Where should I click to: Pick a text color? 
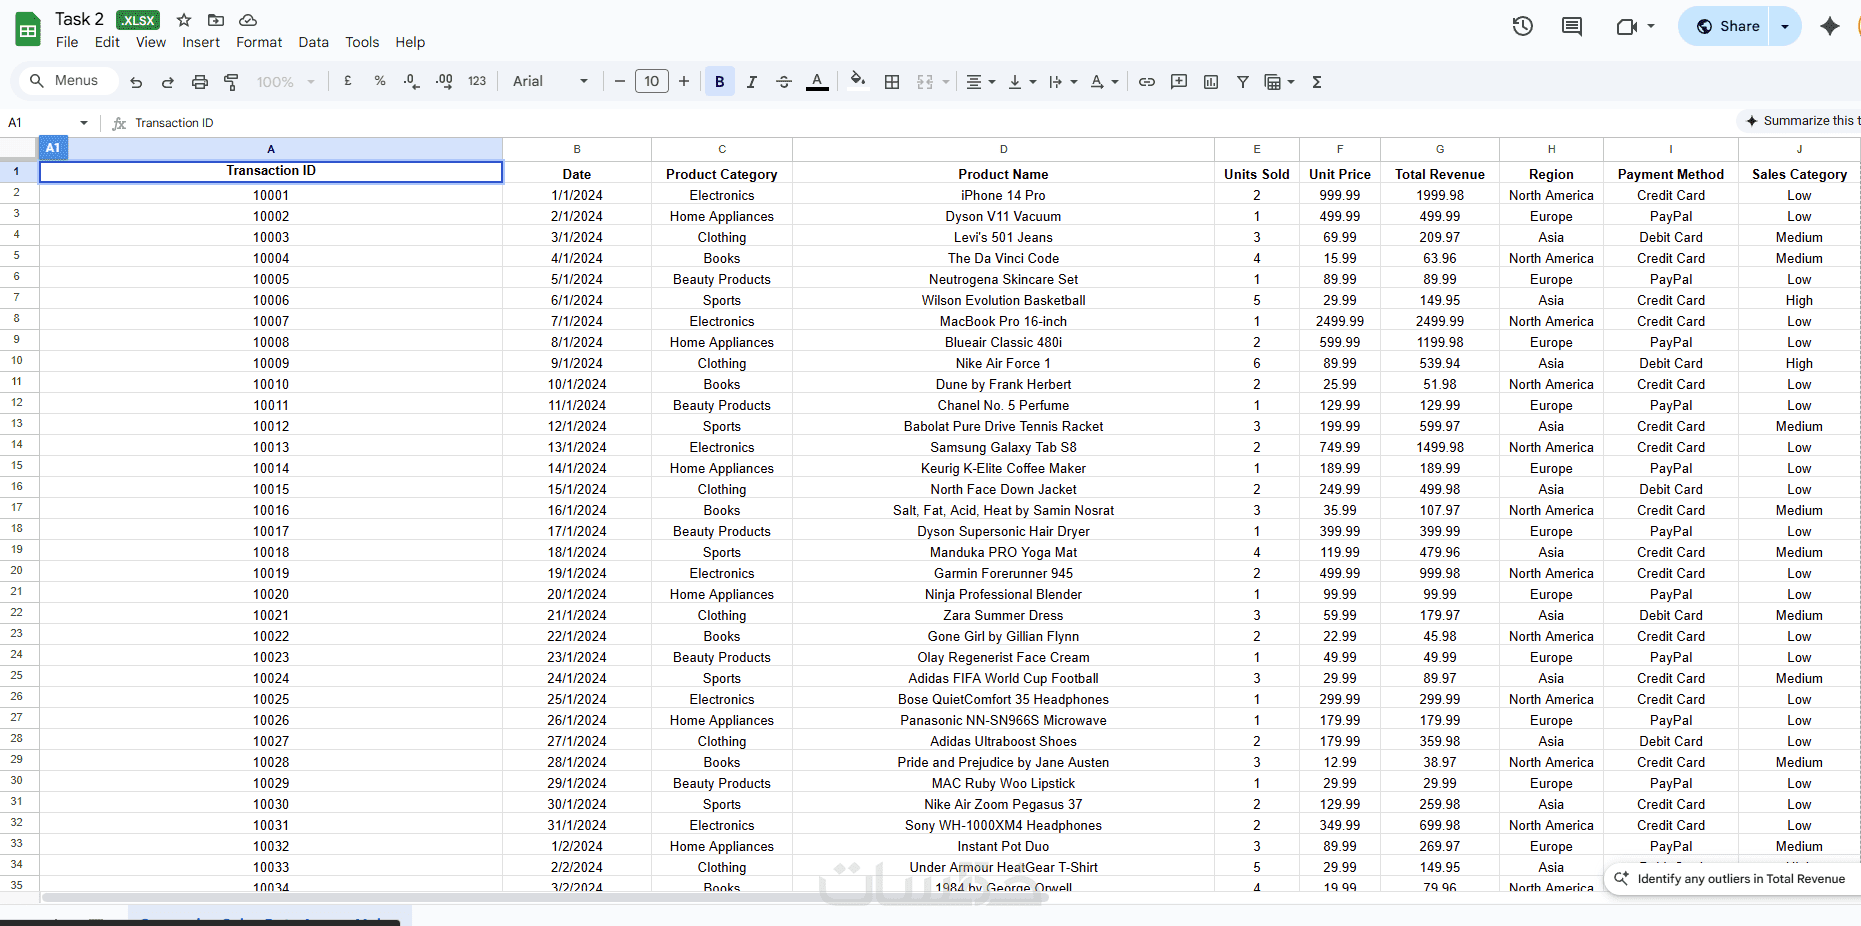pos(817,82)
